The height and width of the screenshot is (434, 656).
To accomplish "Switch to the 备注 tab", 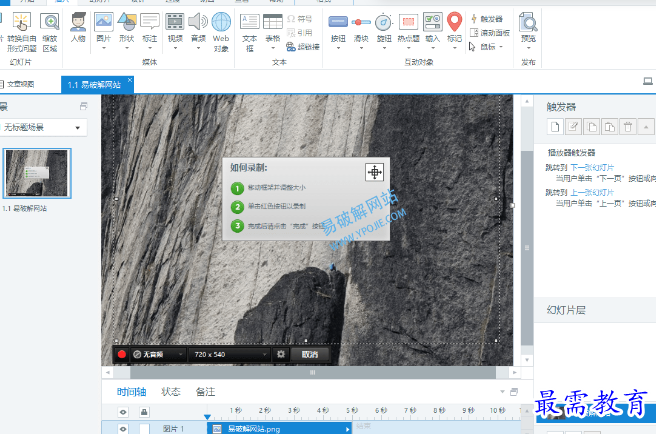I will [205, 392].
